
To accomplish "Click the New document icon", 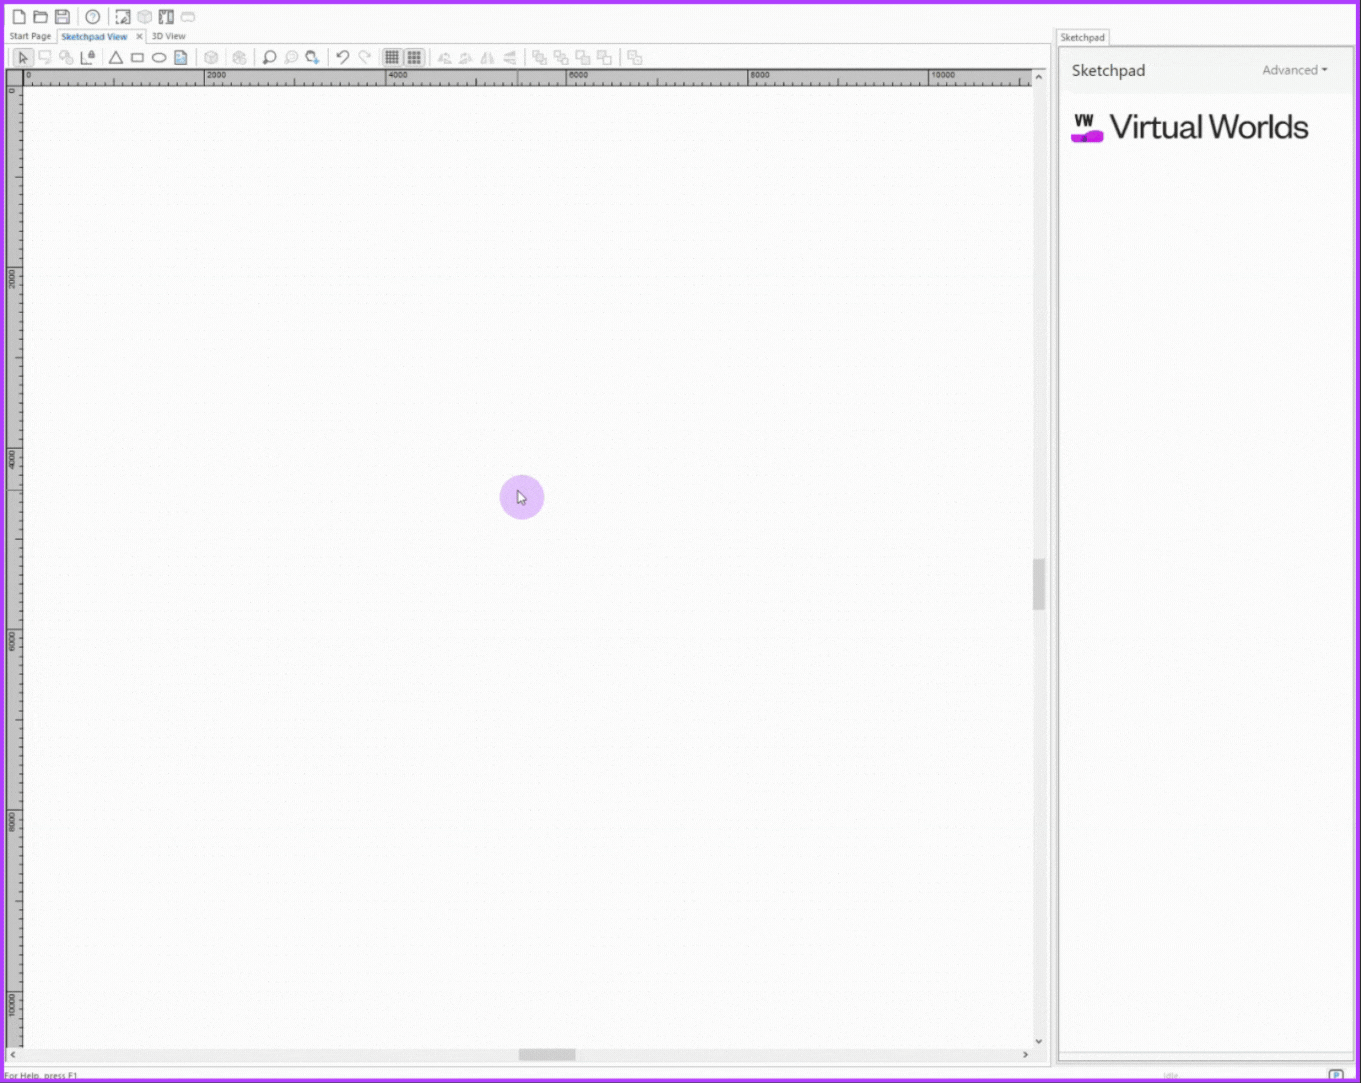I will (x=19, y=17).
